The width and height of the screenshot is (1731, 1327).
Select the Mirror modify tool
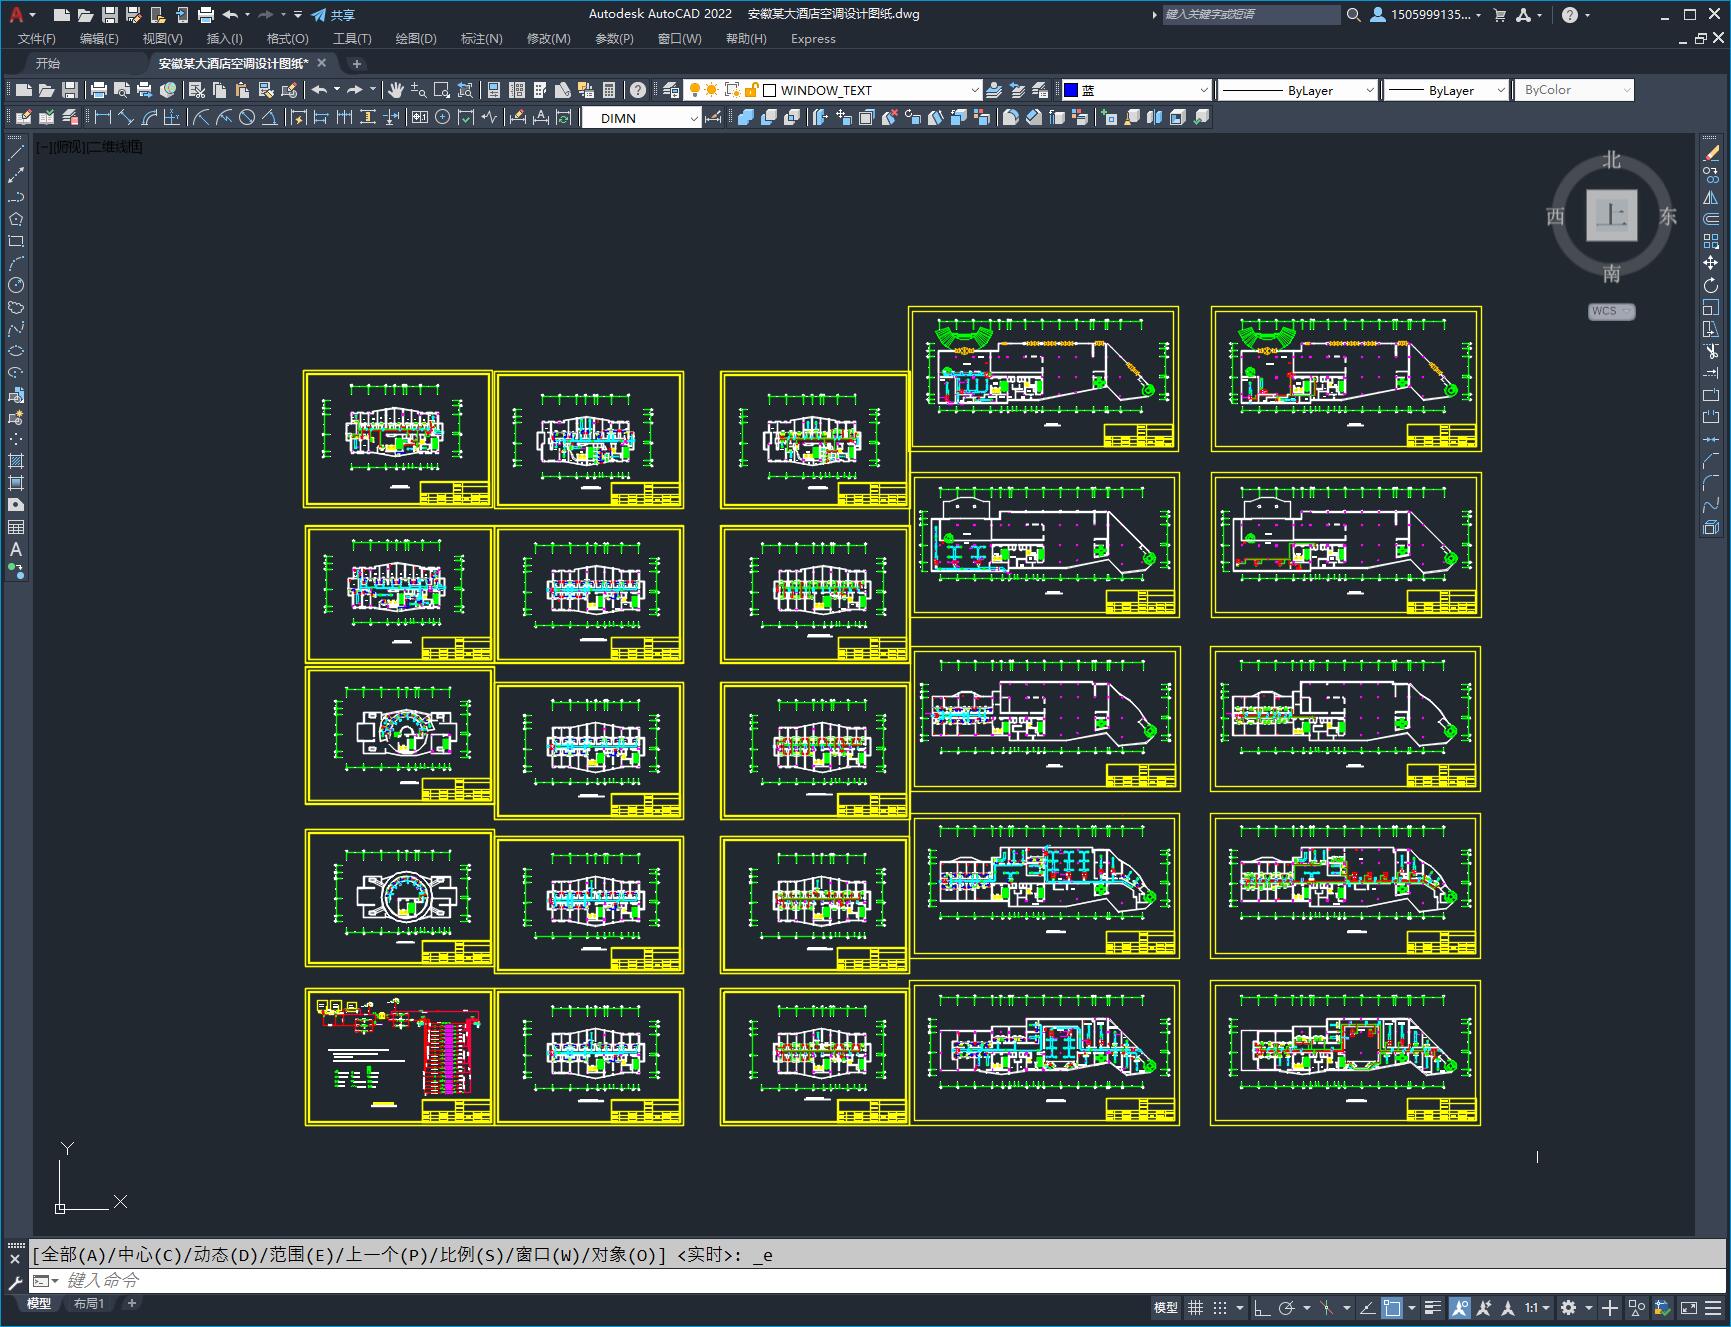(1711, 197)
